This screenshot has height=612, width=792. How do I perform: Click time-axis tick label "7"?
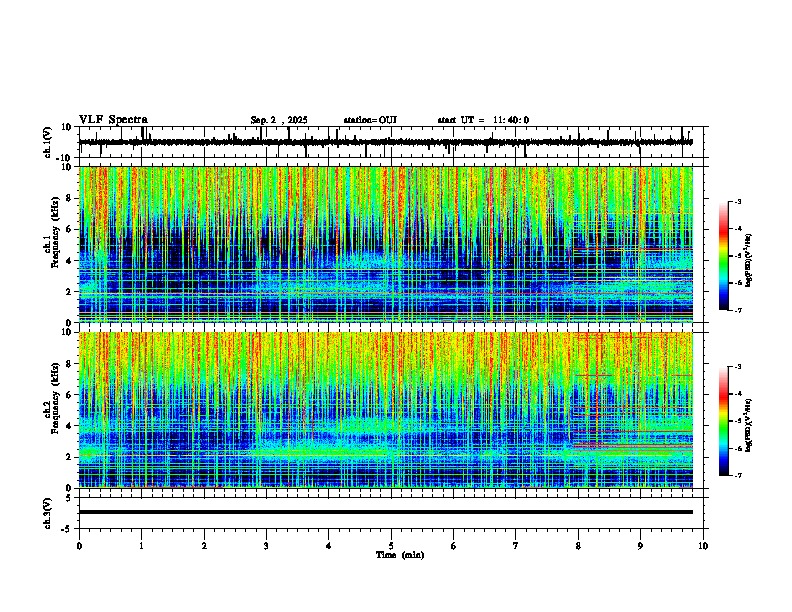click(516, 546)
